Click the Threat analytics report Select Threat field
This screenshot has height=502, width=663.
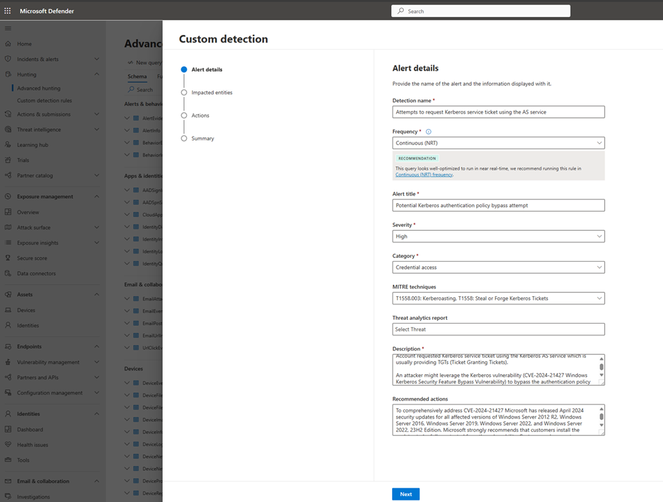coord(498,329)
